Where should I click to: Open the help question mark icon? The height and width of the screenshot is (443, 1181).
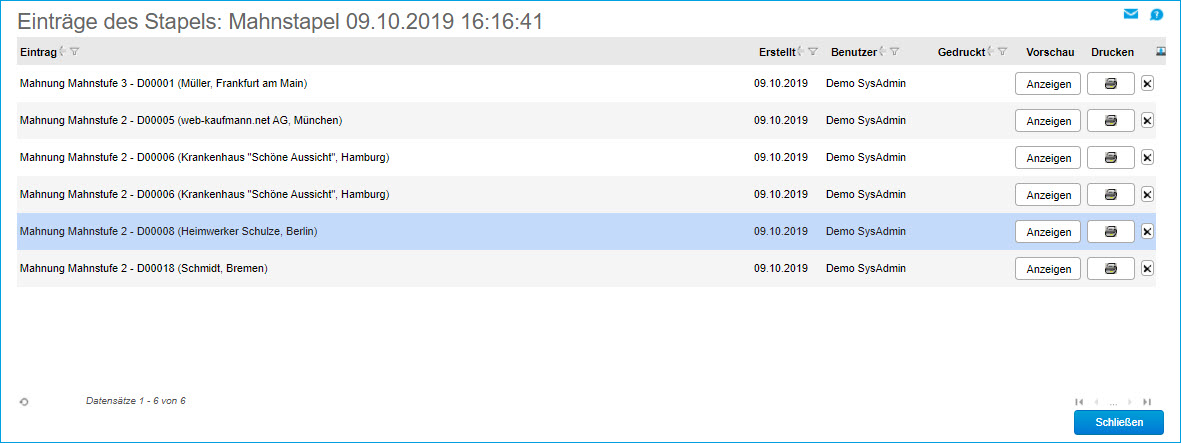1157,14
